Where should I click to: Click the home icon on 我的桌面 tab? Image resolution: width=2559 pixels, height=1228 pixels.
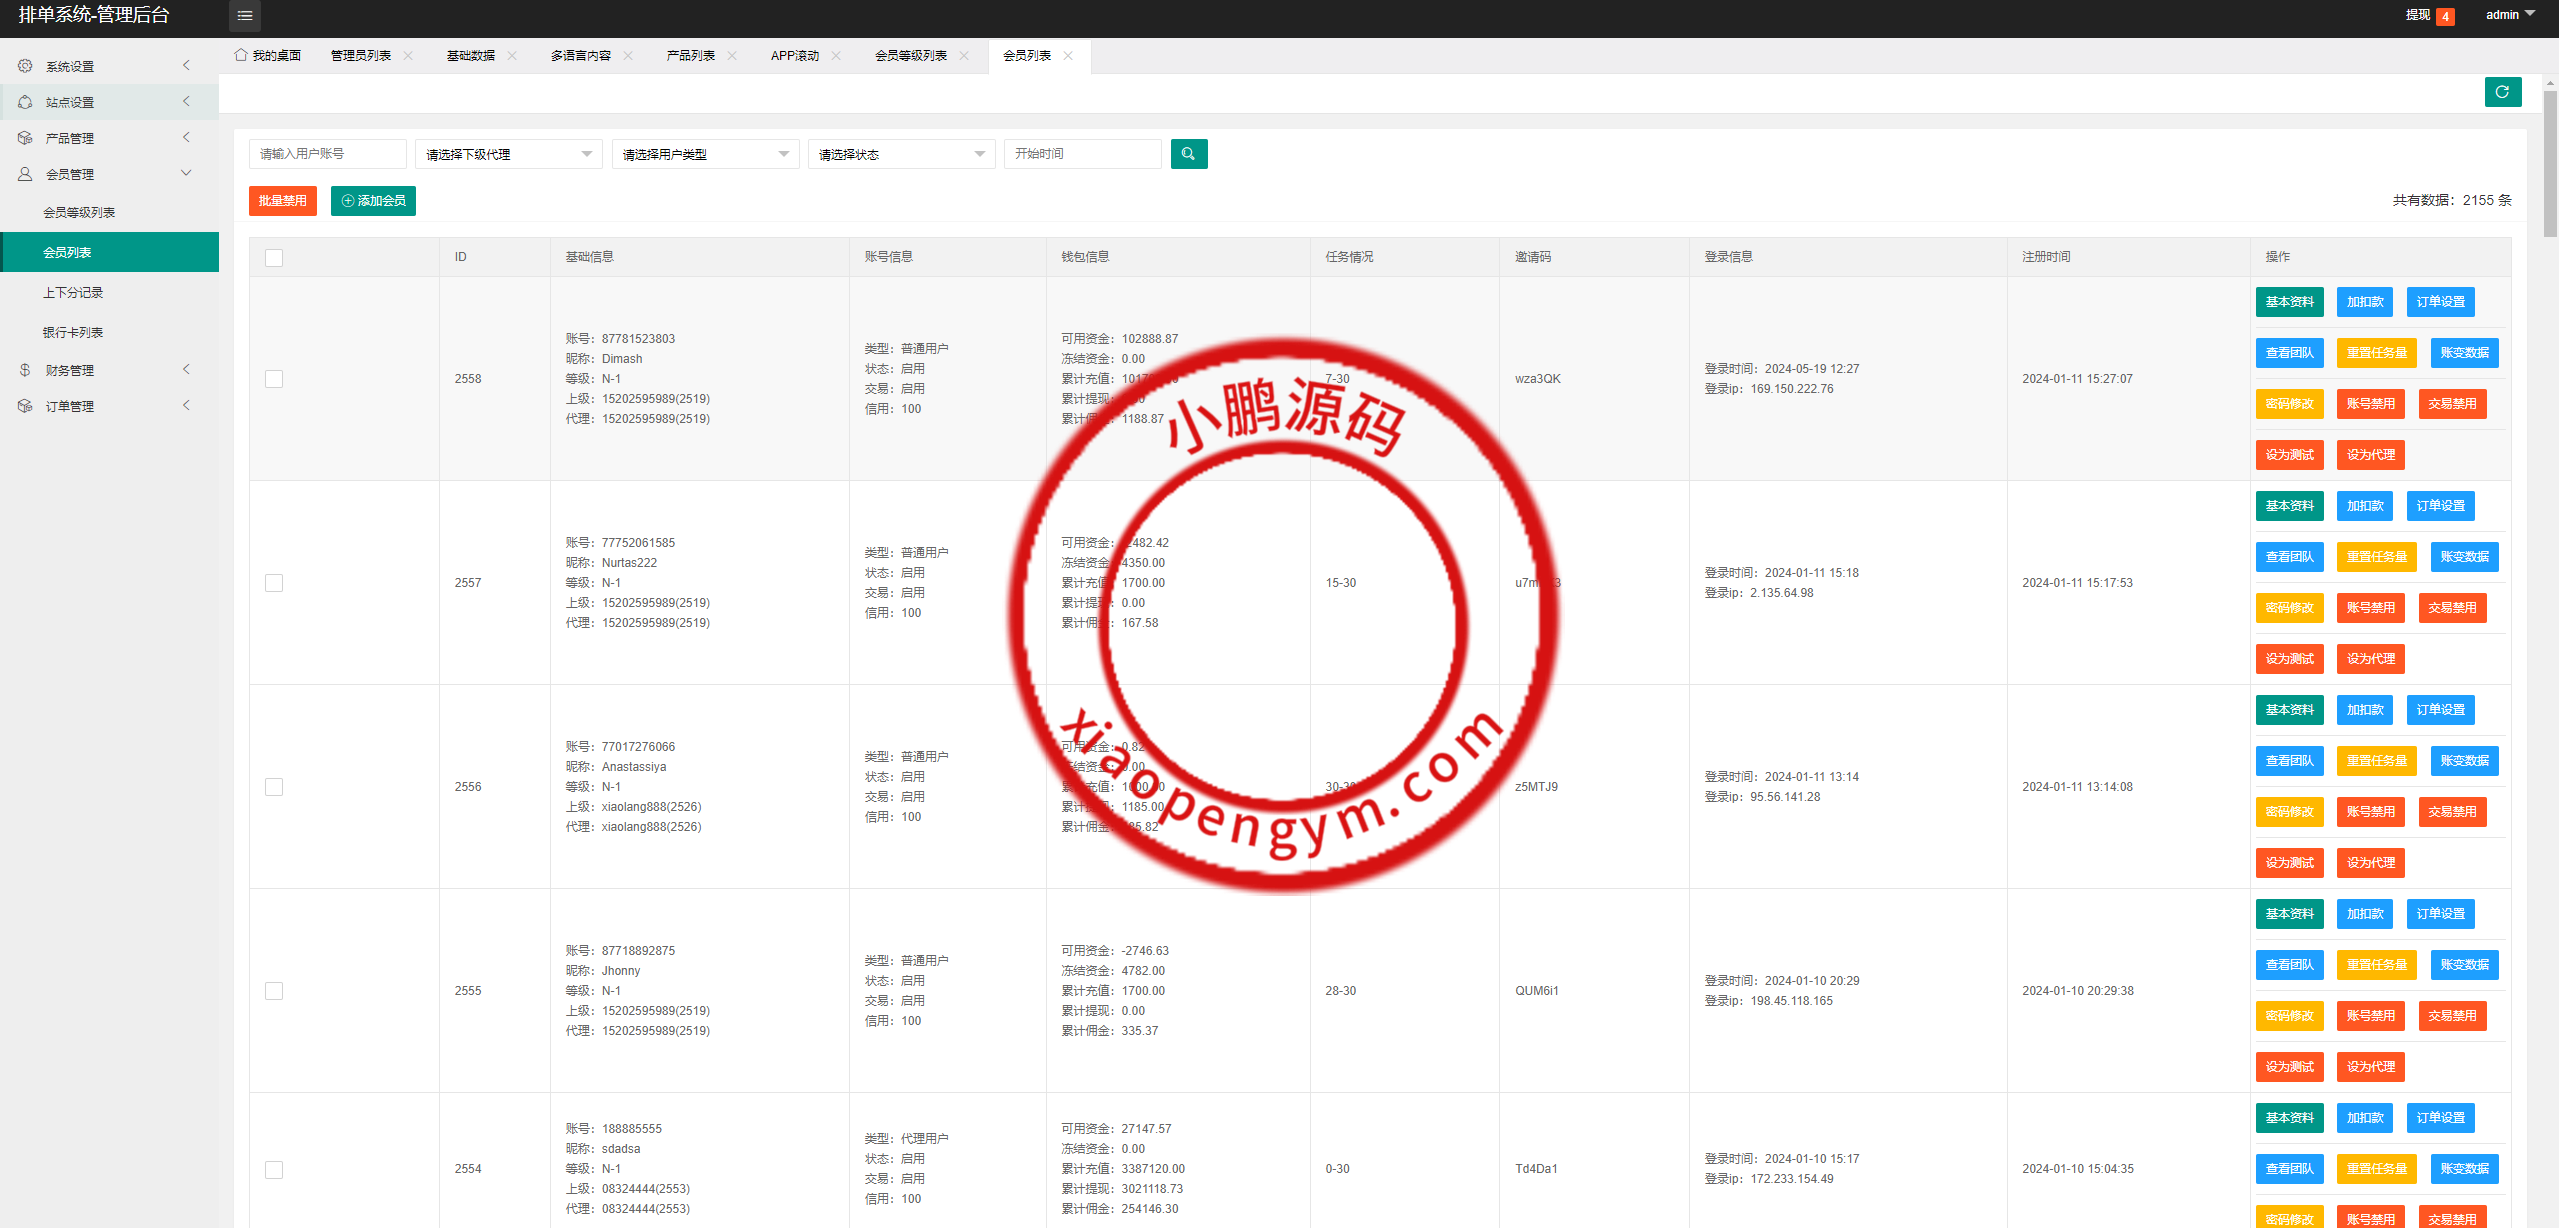pos(241,55)
